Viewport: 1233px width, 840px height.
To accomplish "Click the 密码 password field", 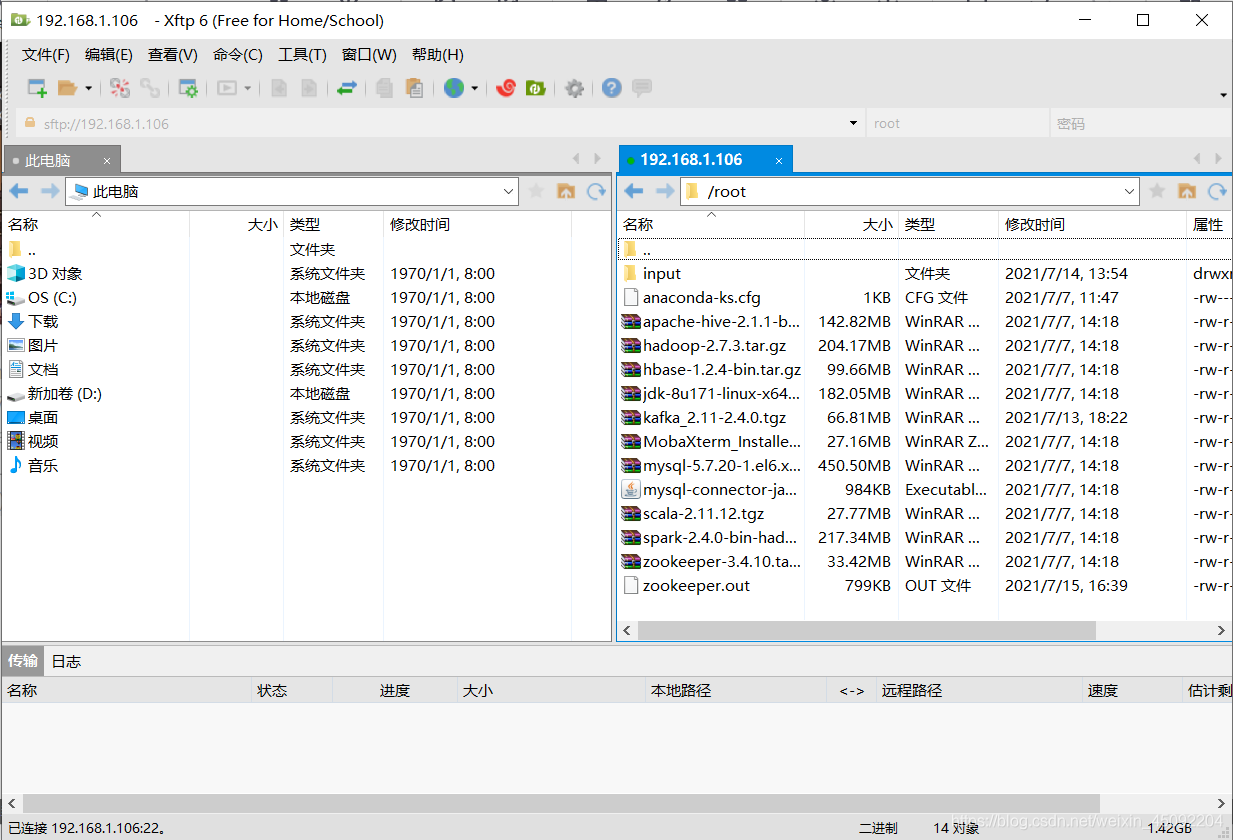I will point(1140,124).
